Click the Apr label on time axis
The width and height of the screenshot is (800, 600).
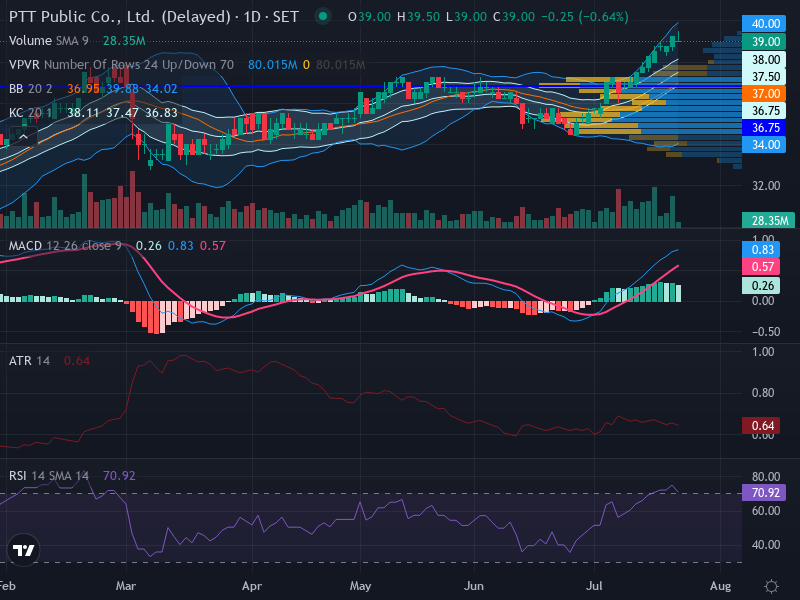252,586
